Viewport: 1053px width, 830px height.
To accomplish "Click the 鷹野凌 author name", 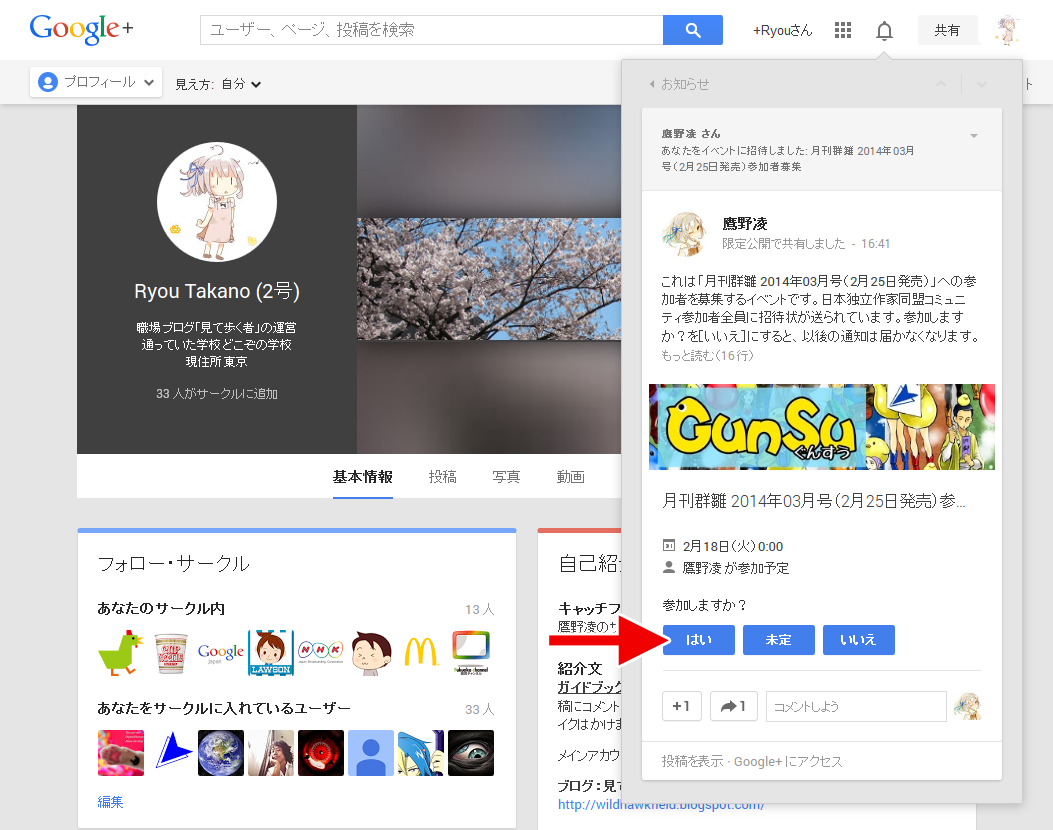I will point(745,224).
